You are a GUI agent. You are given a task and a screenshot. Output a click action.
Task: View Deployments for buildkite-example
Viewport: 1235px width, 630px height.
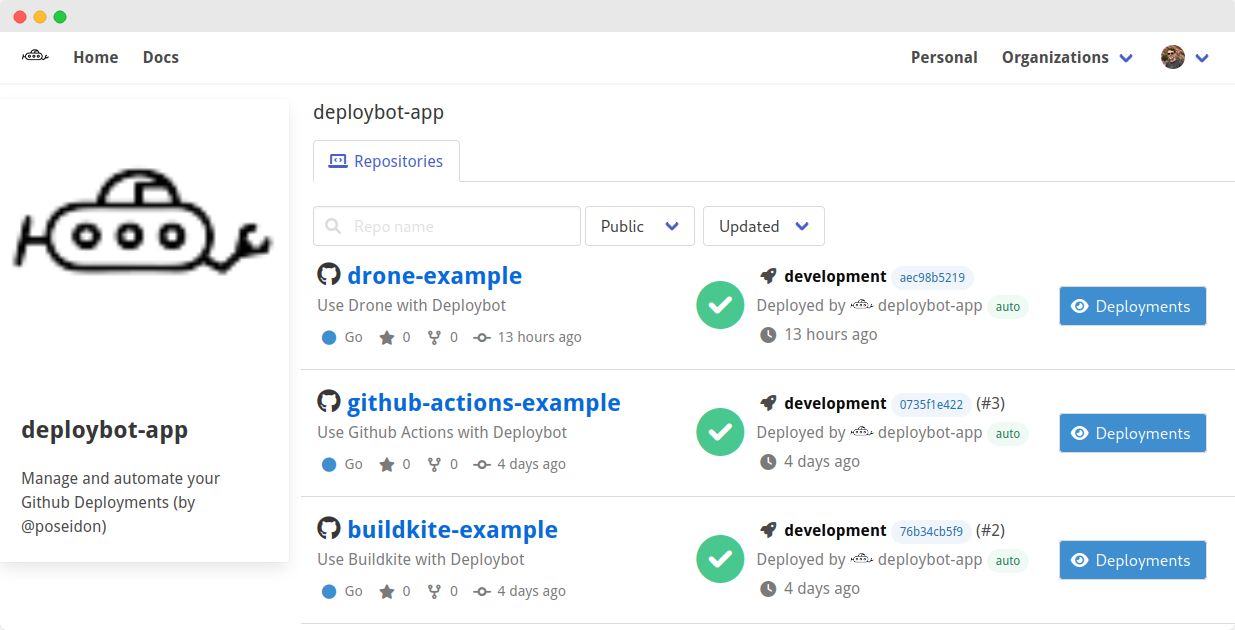coord(1133,560)
